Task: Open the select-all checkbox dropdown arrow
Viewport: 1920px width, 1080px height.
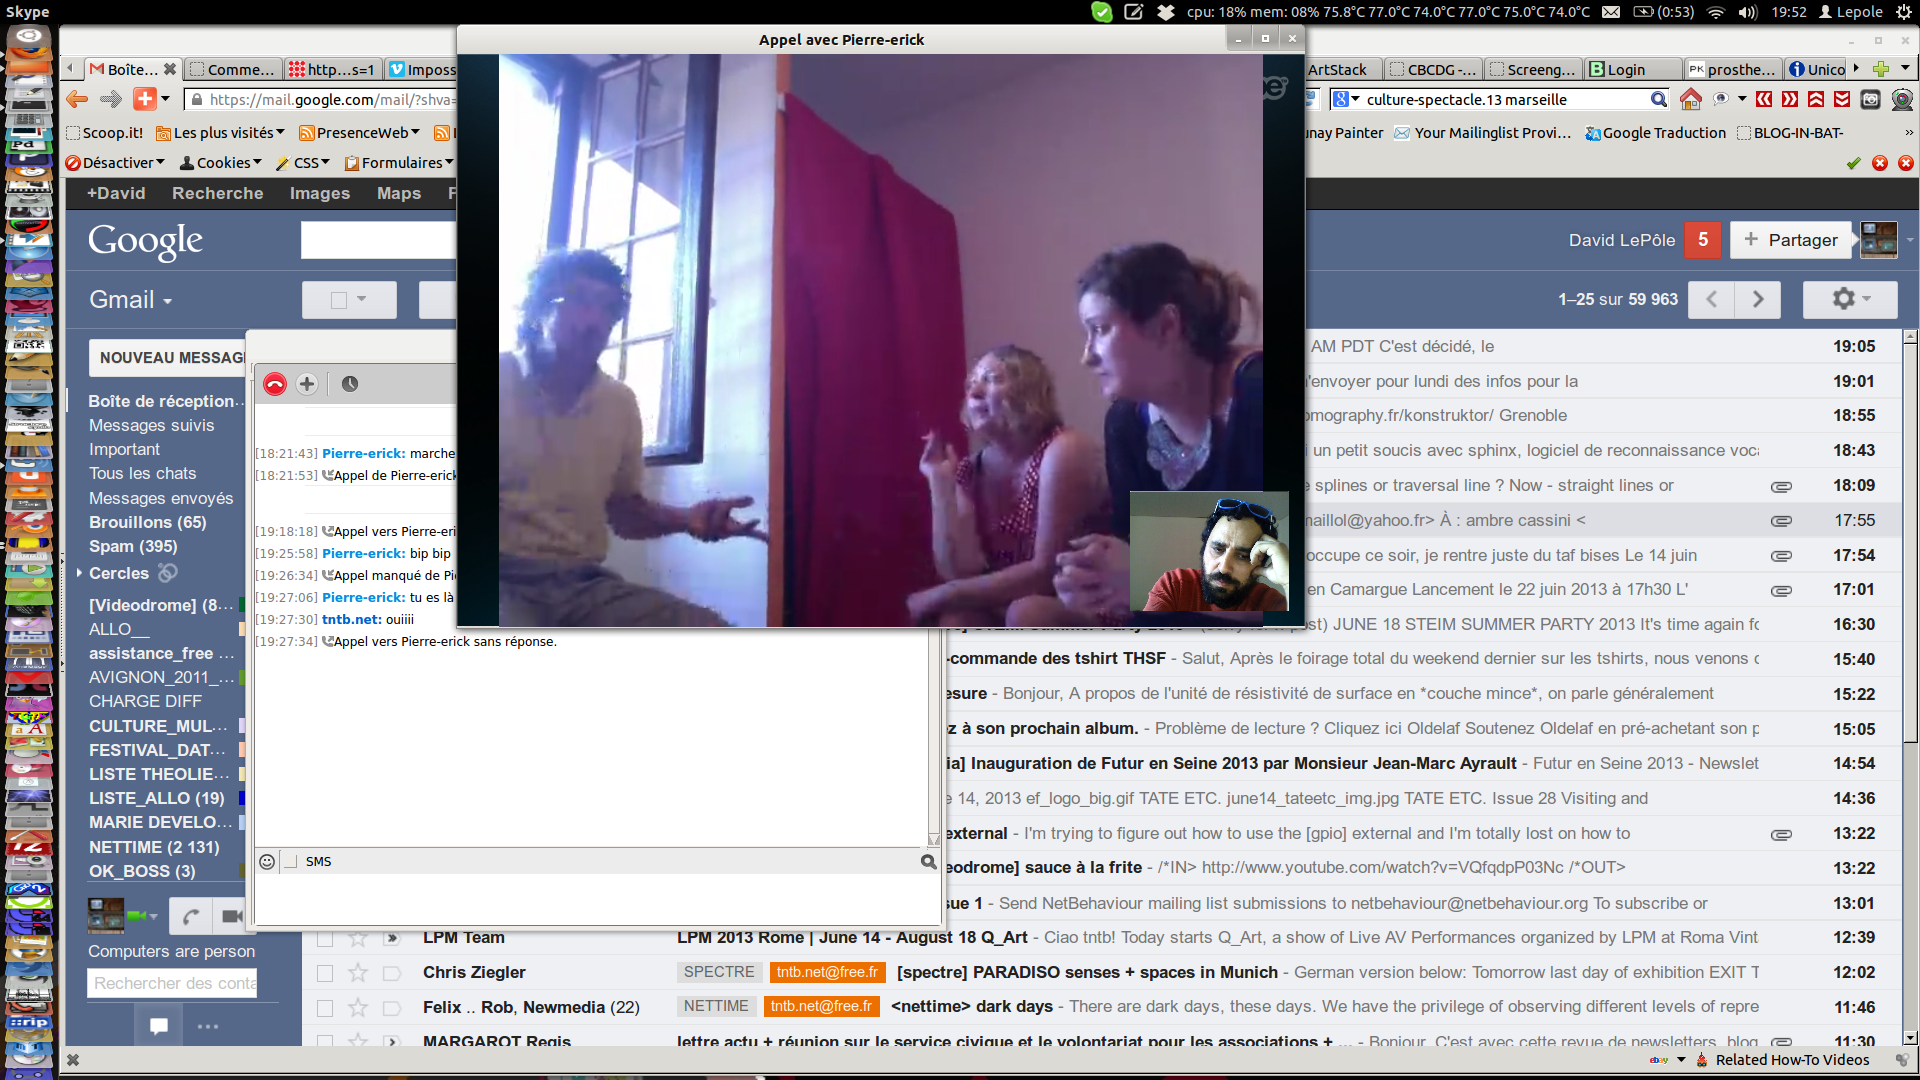Action: (362, 299)
